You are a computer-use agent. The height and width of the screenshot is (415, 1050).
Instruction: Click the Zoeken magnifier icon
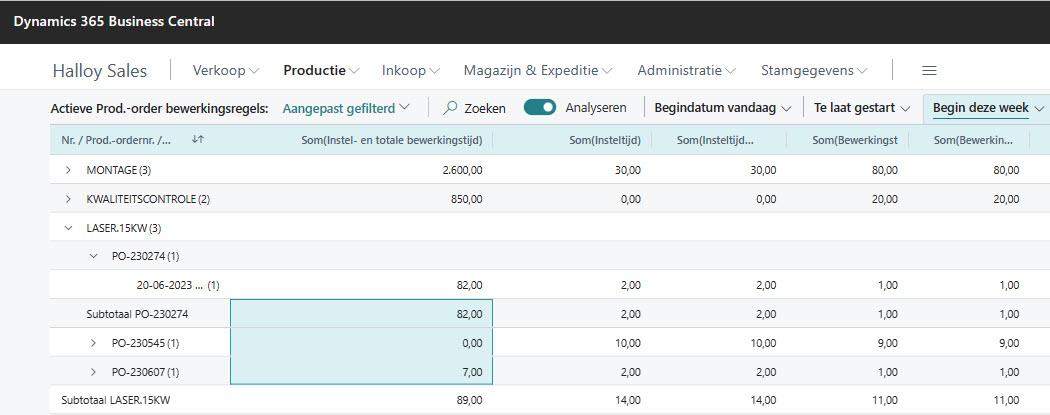click(x=451, y=107)
